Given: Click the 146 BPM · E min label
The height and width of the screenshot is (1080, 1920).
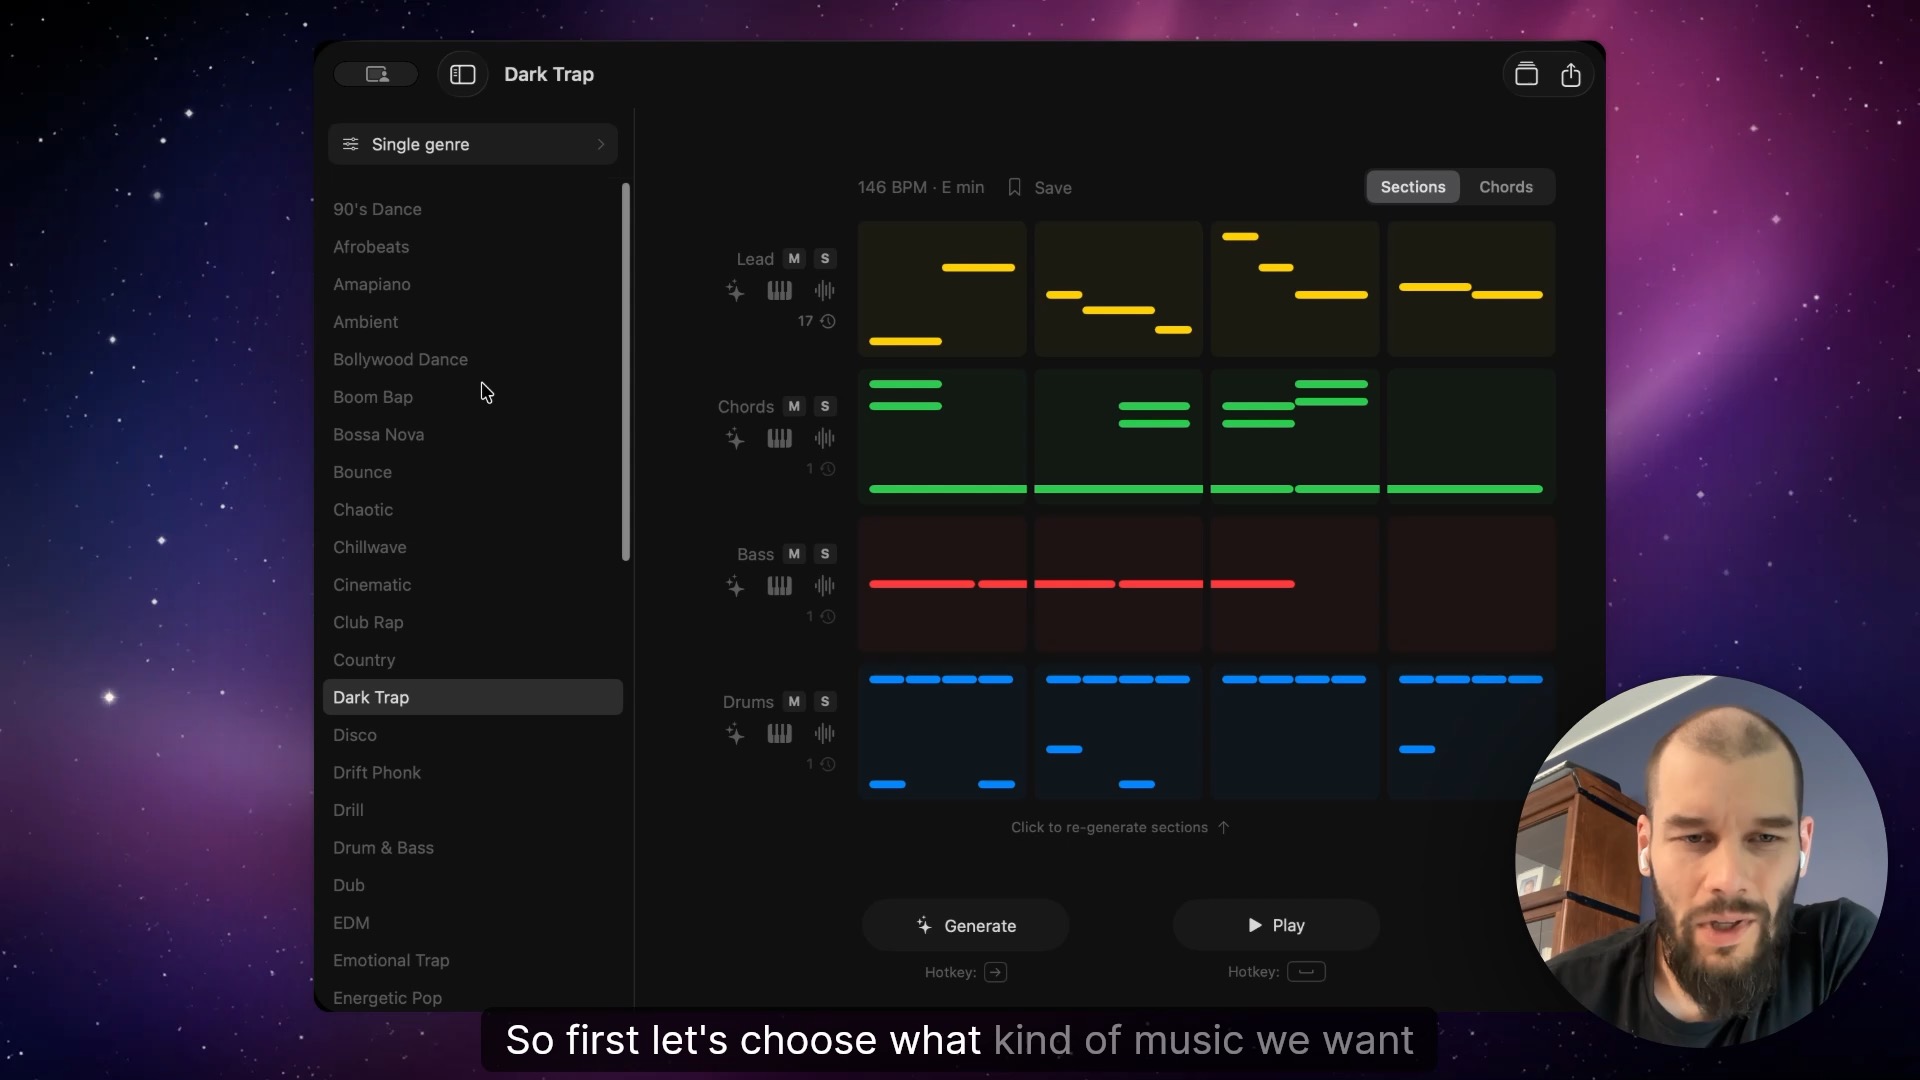Looking at the screenshot, I should coord(921,188).
